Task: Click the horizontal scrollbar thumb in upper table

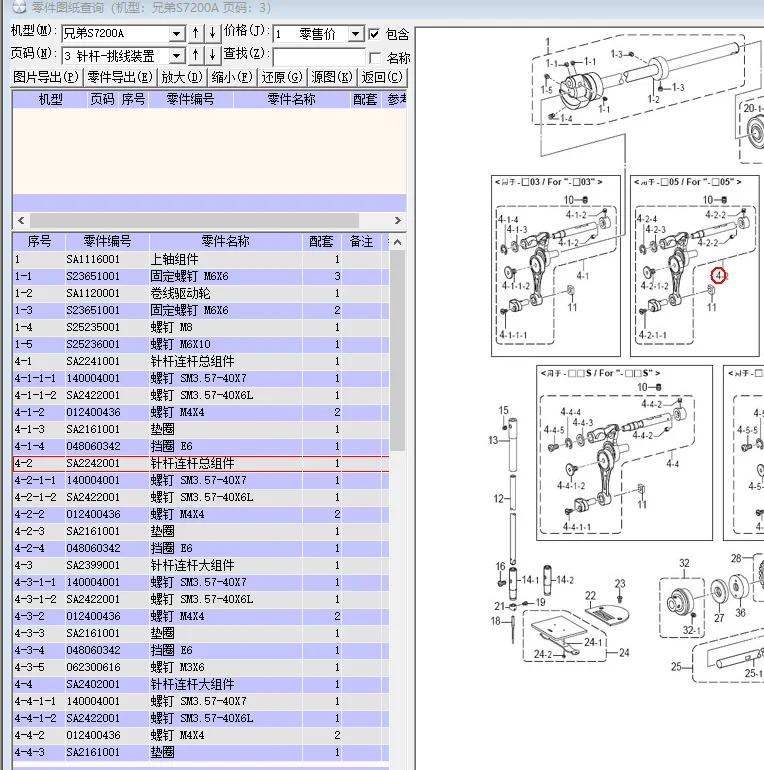Action: [x=194, y=220]
